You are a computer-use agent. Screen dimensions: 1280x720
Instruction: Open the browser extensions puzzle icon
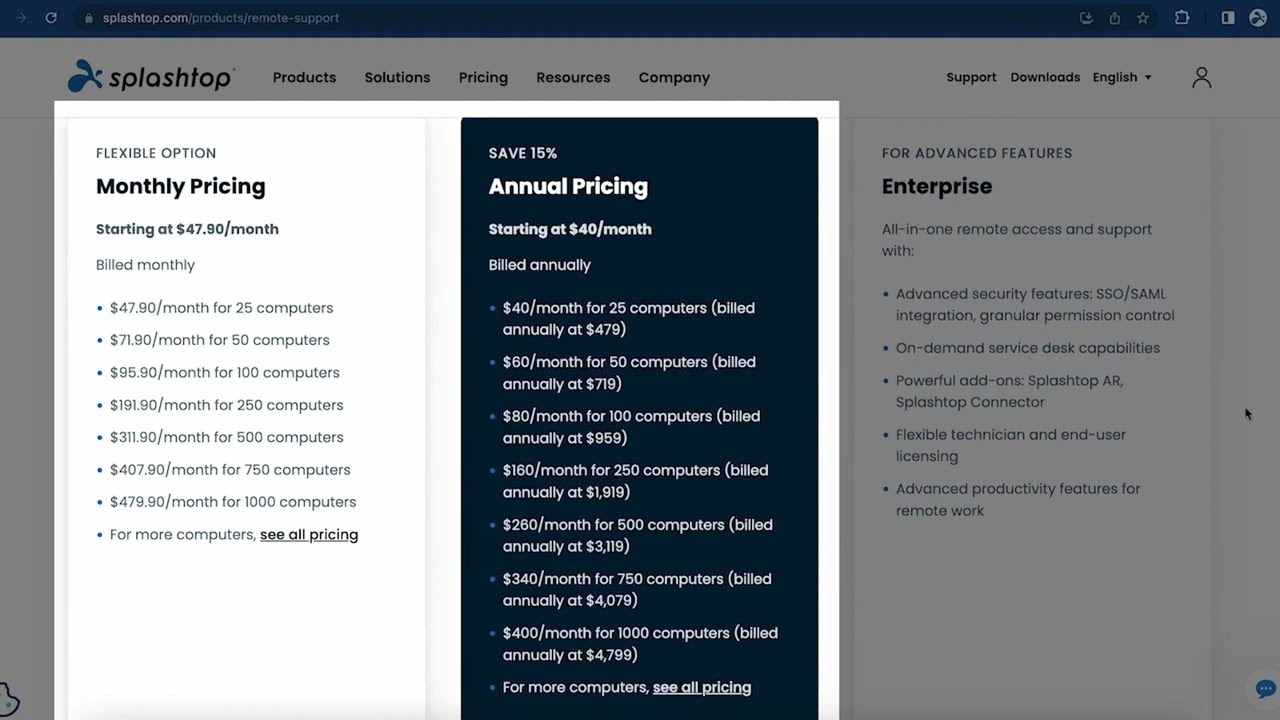pyautogui.click(x=1182, y=18)
